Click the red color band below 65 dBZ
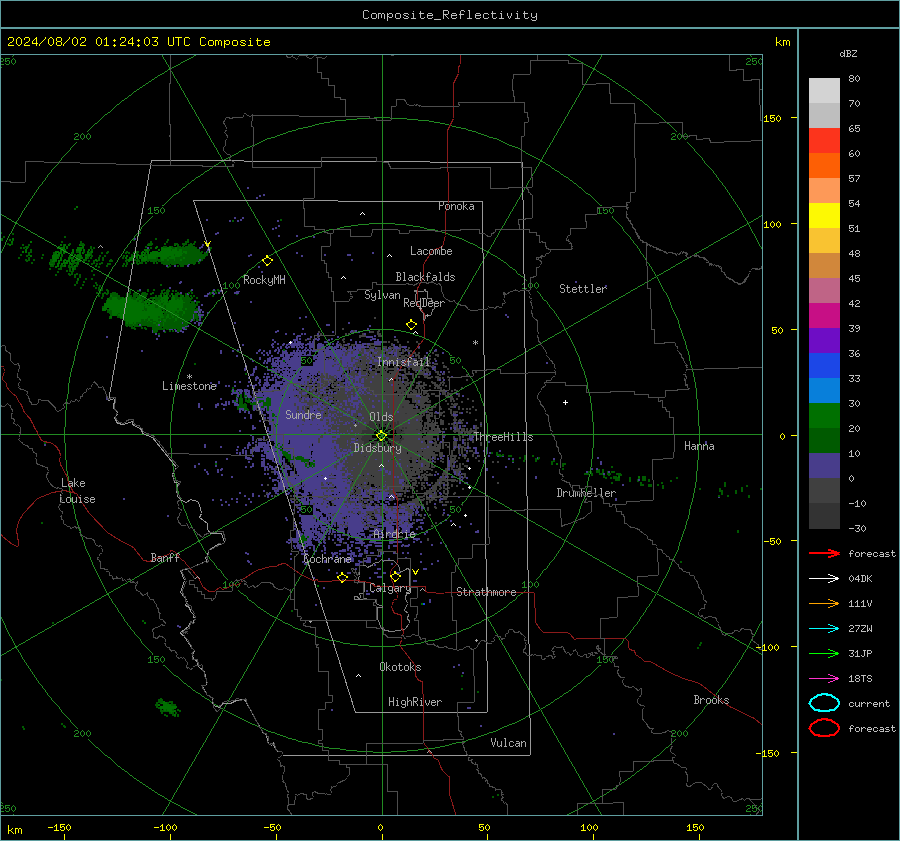Screen dimensions: 900x841 click(824, 140)
